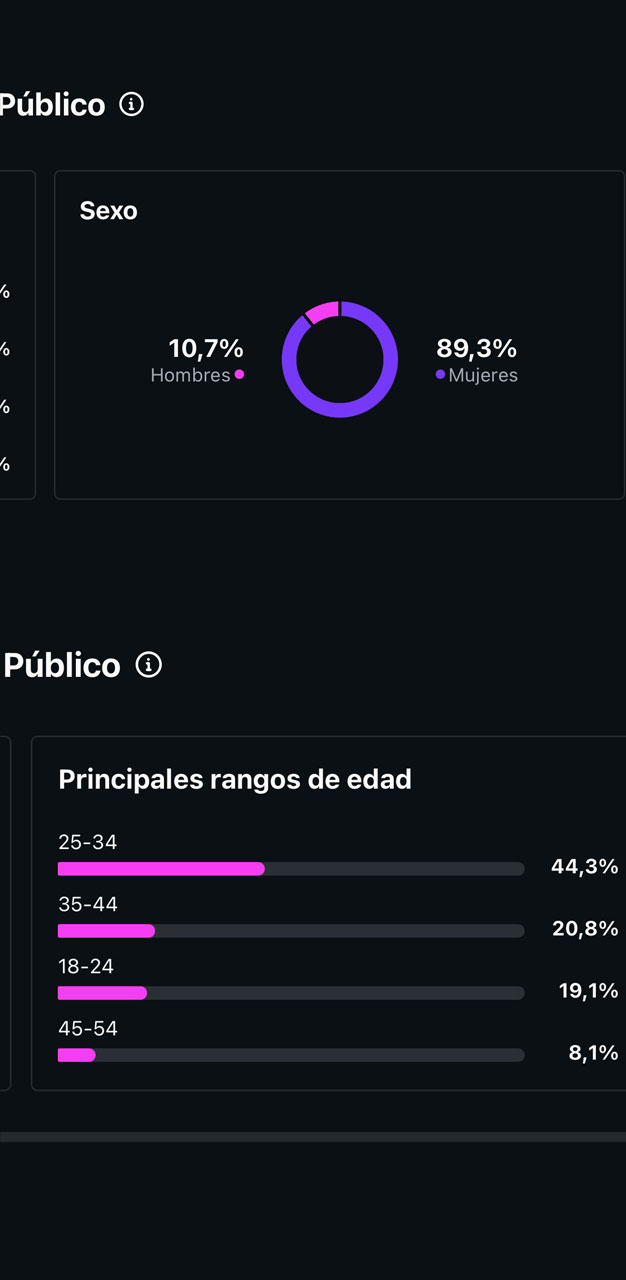Click the 20,8% value for ages 35-44
This screenshot has width=626, height=1280.
[x=585, y=929]
